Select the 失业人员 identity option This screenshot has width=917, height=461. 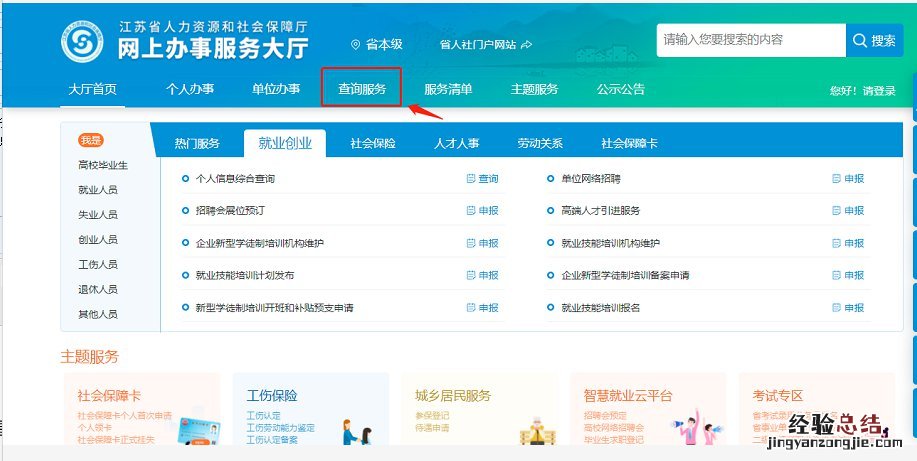tap(98, 215)
